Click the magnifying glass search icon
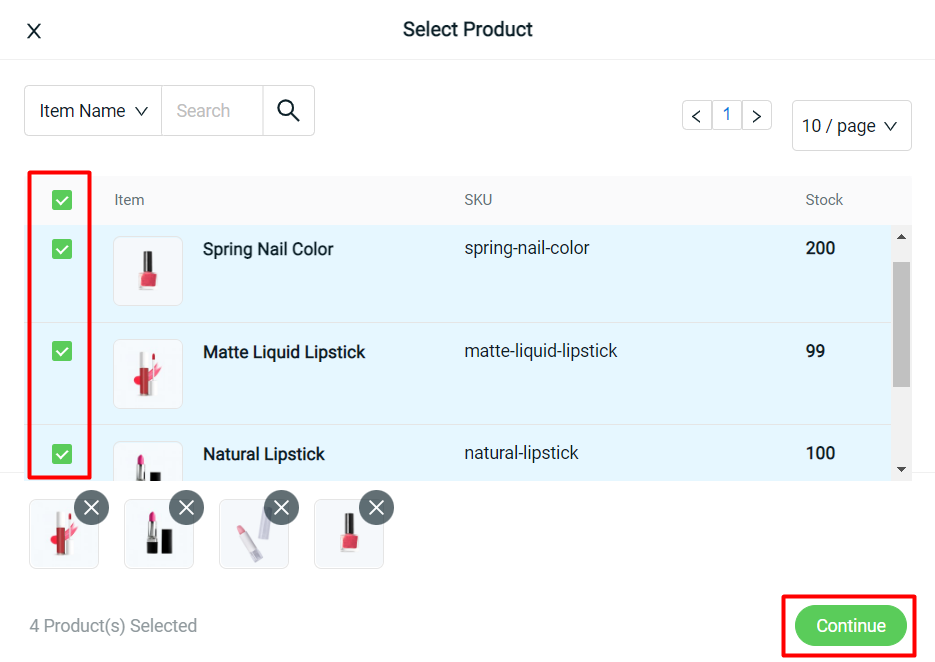 [289, 110]
